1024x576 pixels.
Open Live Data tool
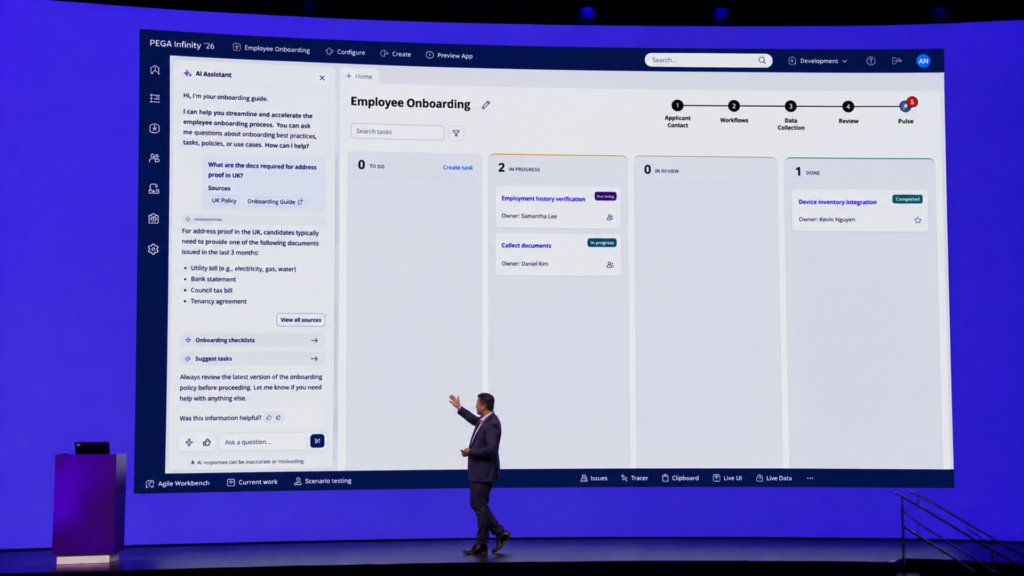774,478
